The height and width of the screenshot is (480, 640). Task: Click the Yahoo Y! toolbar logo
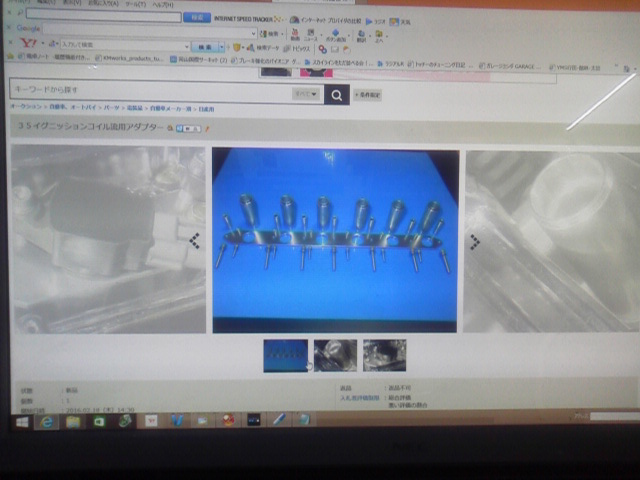click(x=28, y=43)
